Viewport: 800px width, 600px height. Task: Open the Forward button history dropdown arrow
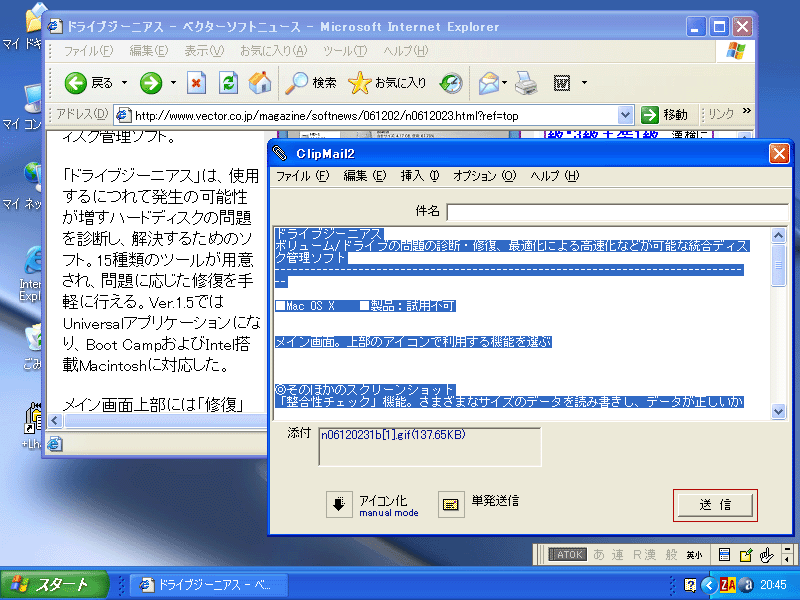pyautogui.click(x=173, y=83)
